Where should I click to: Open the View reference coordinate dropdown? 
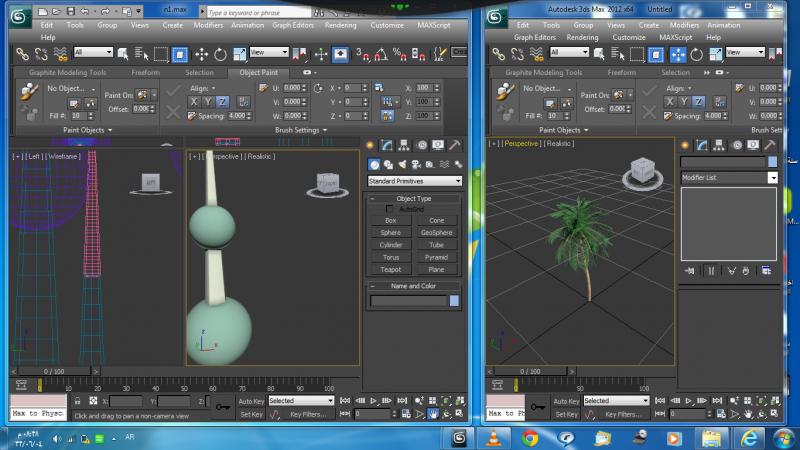point(270,53)
